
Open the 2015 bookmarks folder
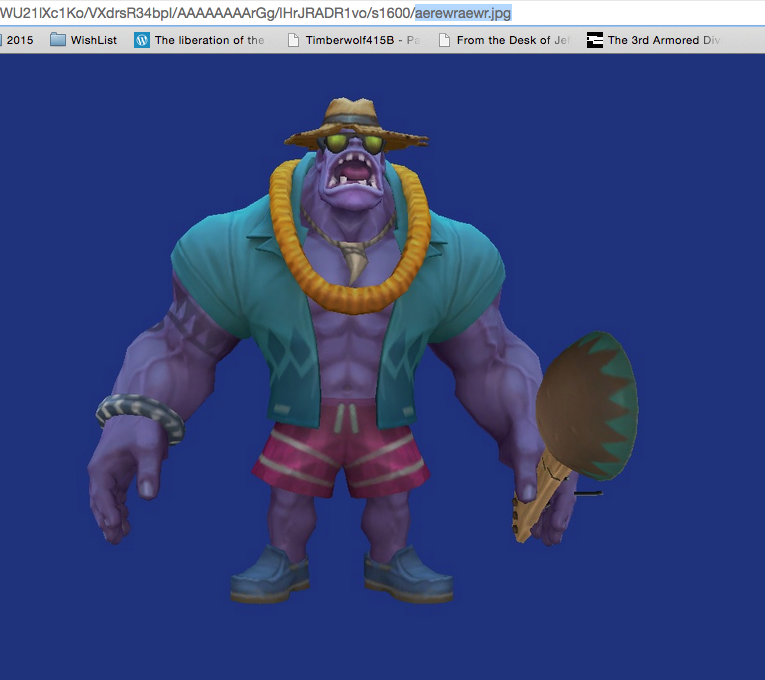tap(17, 40)
